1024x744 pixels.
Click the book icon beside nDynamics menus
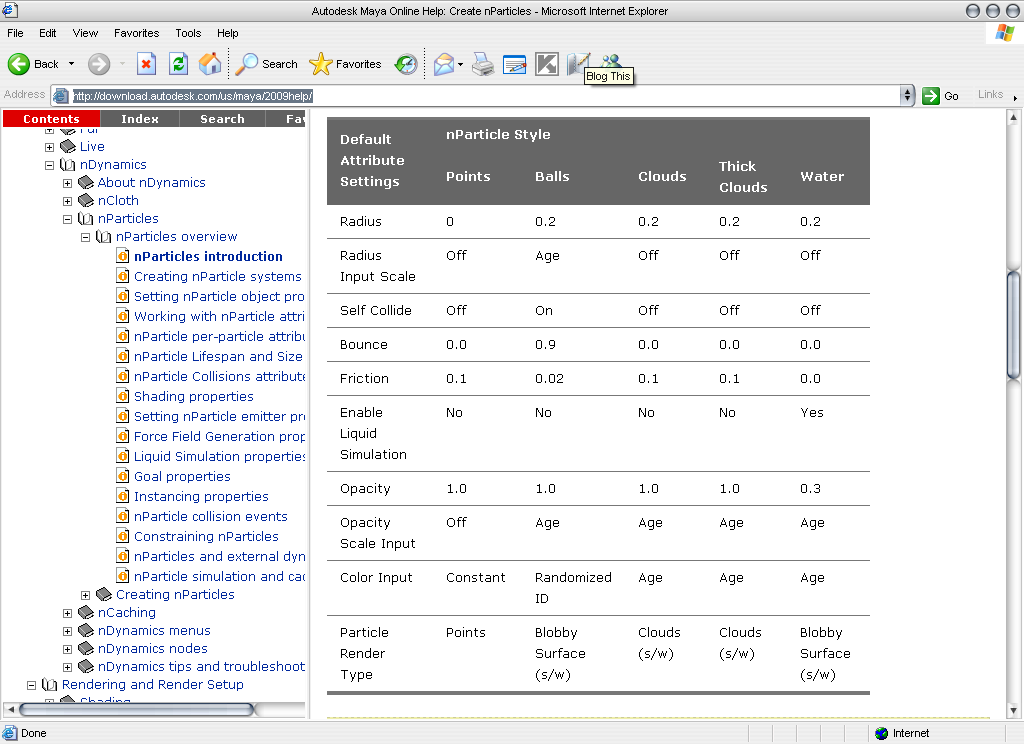pyautogui.click(x=86, y=630)
